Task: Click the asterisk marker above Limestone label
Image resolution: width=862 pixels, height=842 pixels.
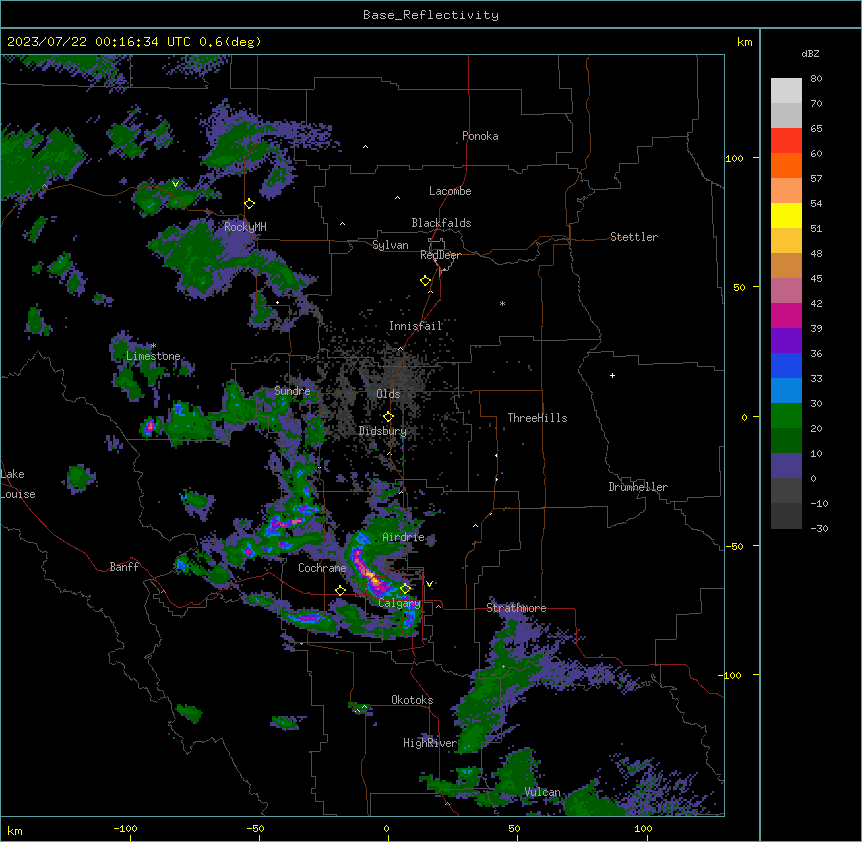Action: (153, 346)
